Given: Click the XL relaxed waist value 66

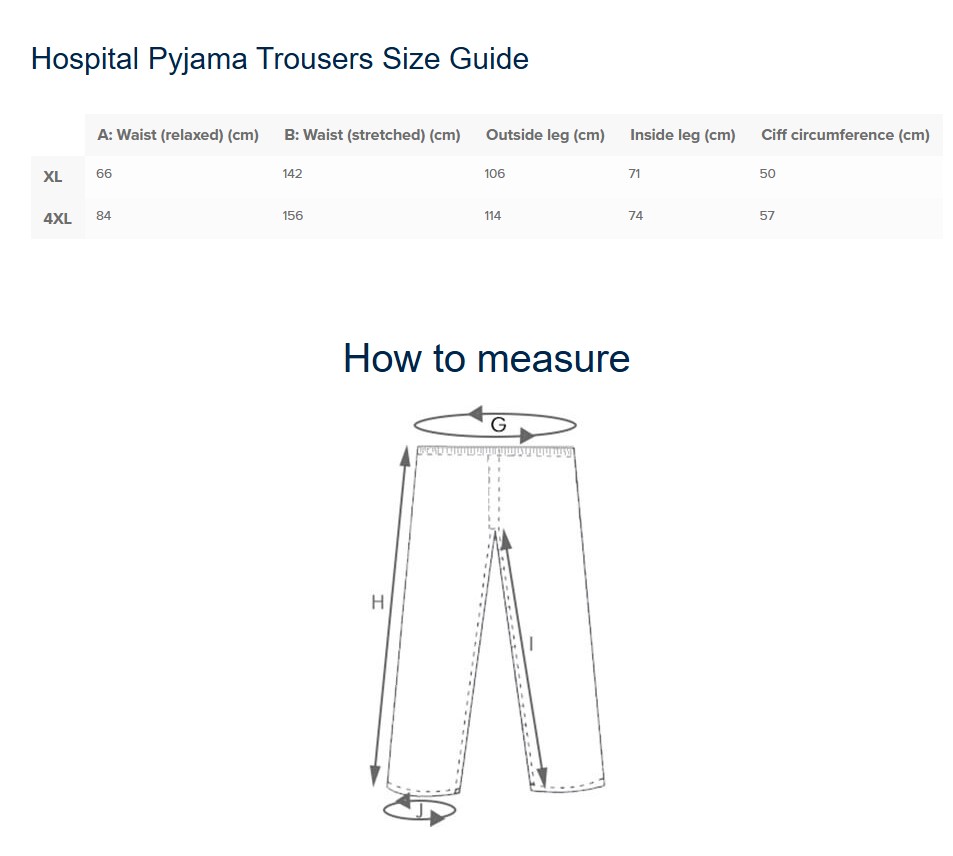Looking at the screenshot, I should tap(104, 174).
